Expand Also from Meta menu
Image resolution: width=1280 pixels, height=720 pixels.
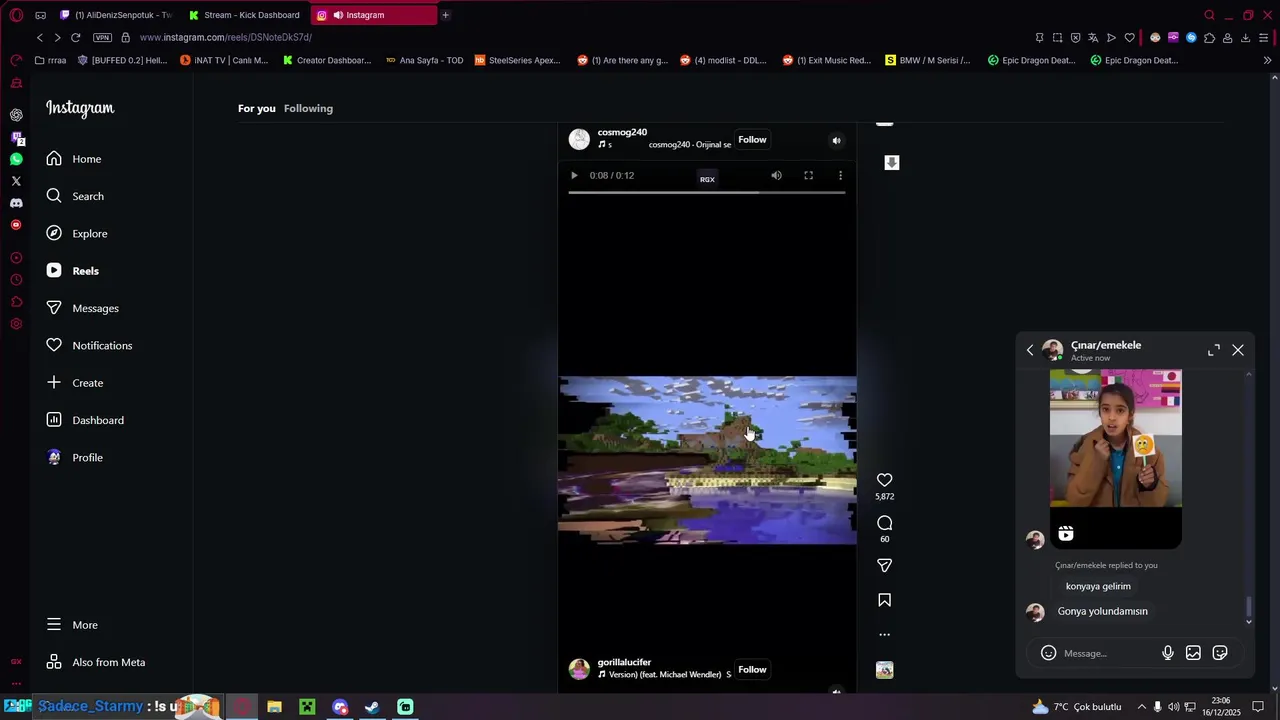point(95,662)
